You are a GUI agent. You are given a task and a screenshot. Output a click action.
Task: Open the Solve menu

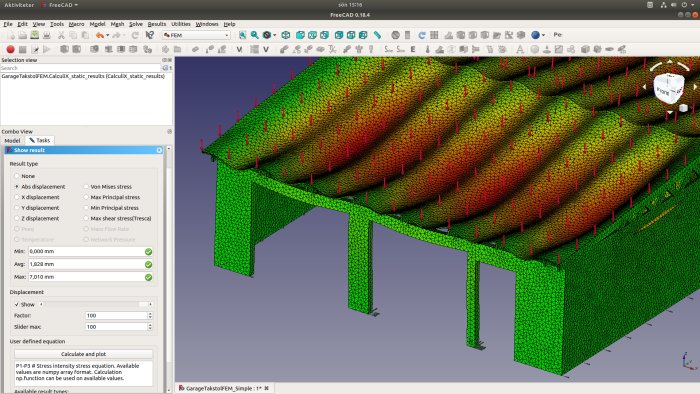136,24
